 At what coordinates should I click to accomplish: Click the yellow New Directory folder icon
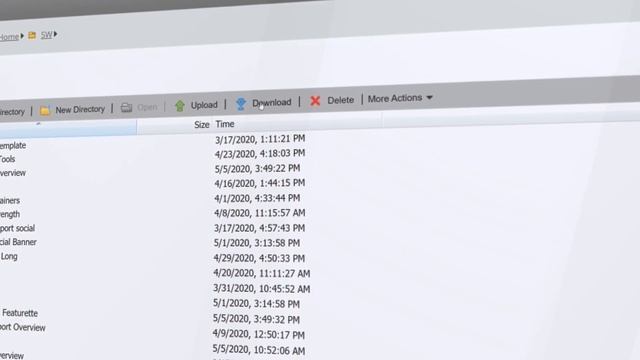pos(45,110)
